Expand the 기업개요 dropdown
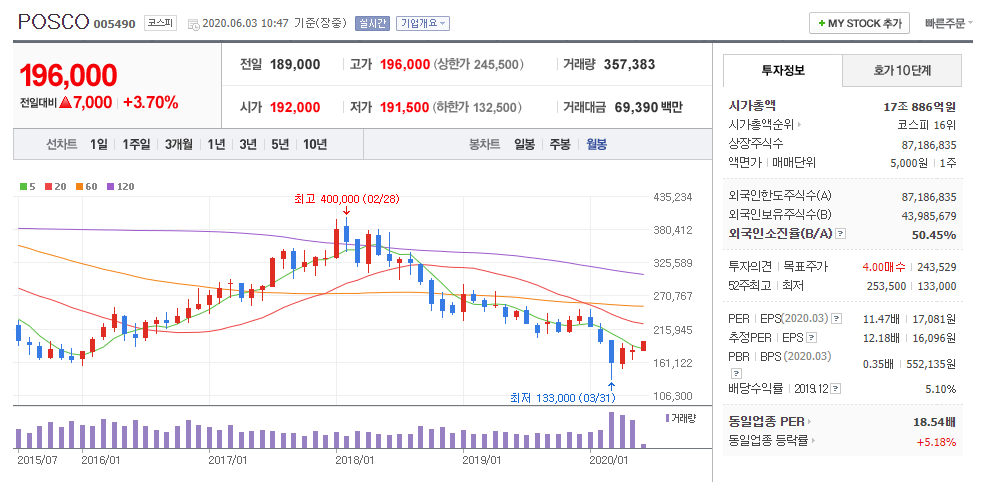982x482 pixels. 423,24
